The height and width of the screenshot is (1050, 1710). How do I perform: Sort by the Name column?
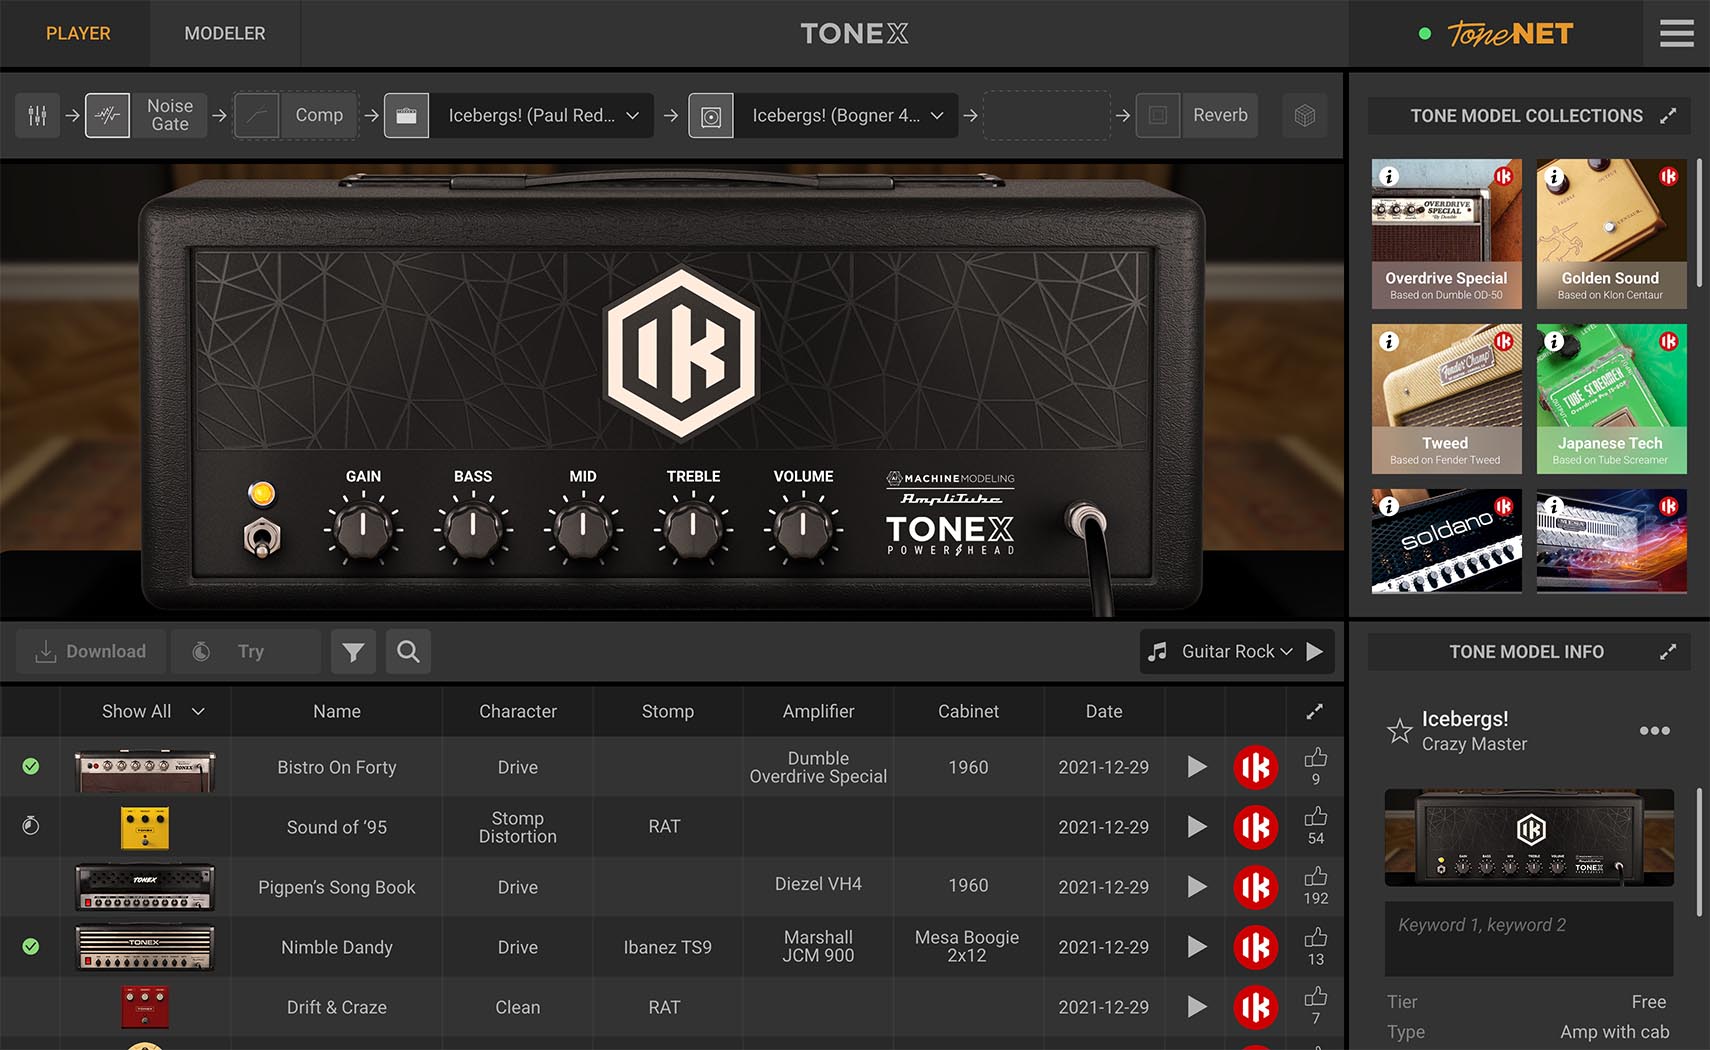click(337, 712)
